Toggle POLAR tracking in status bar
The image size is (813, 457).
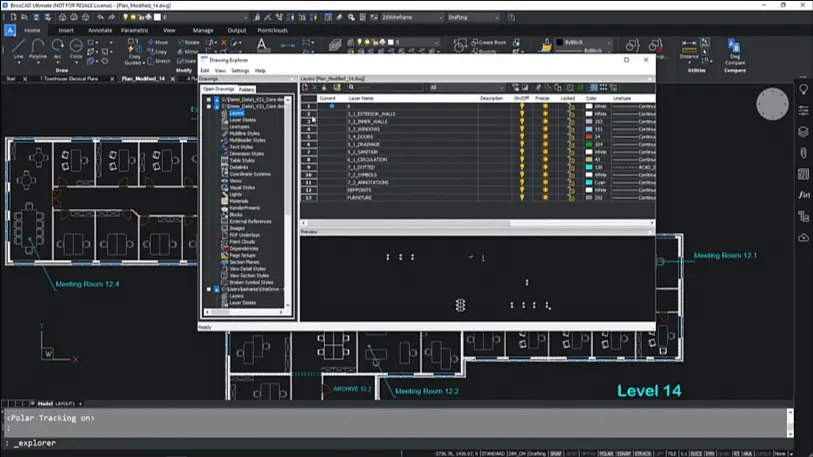pos(606,453)
